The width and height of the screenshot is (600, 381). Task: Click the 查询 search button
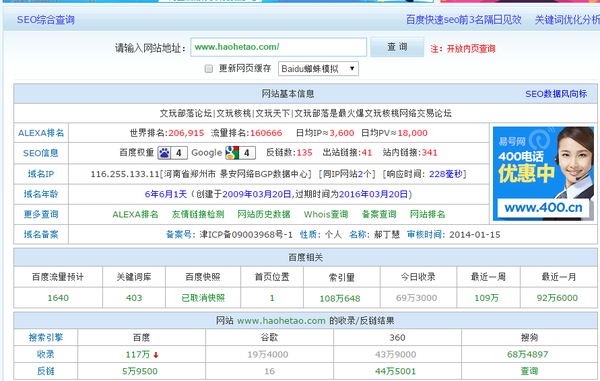[x=397, y=47]
